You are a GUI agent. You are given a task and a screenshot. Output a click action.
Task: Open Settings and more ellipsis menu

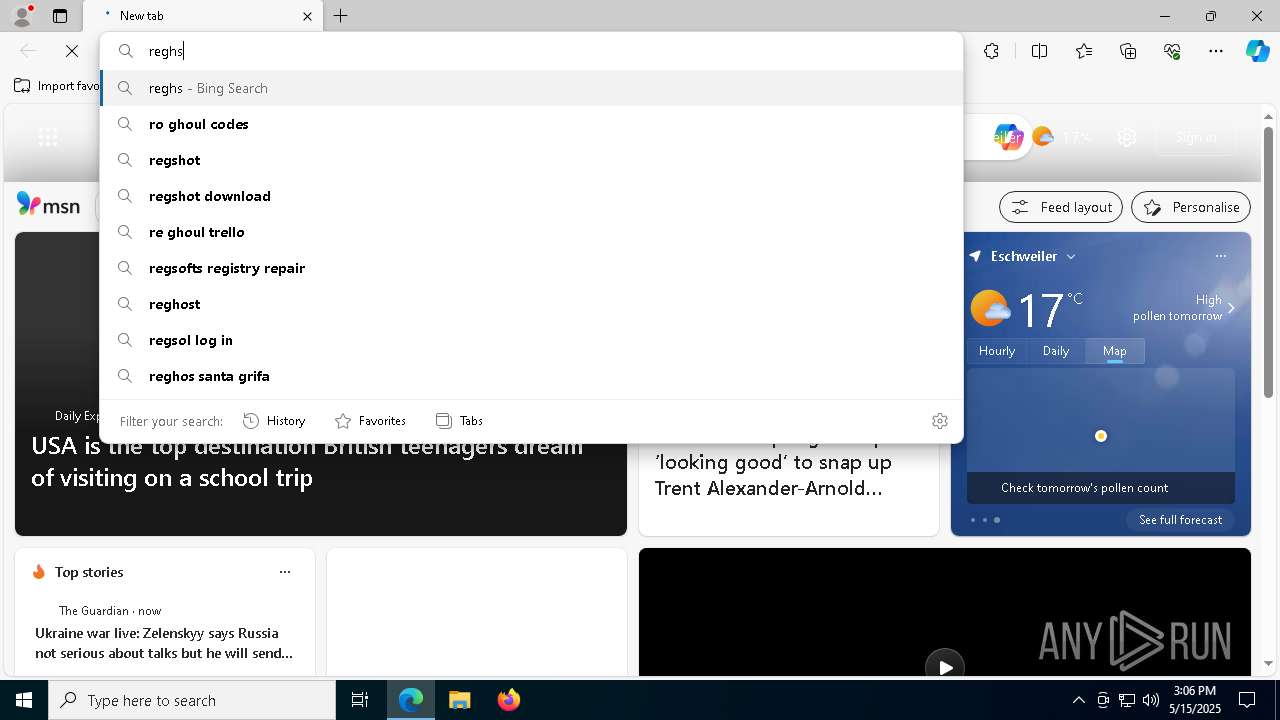tap(1216, 51)
